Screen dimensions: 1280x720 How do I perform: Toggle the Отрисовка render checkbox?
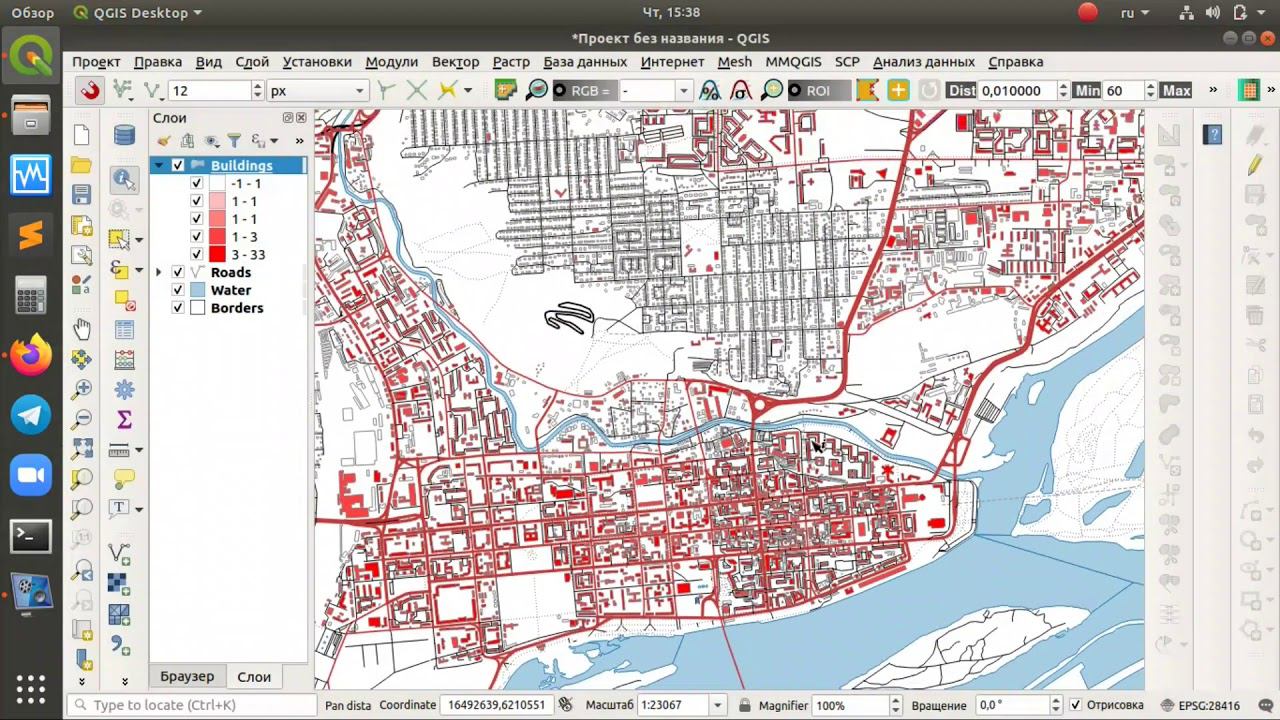(x=1076, y=705)
